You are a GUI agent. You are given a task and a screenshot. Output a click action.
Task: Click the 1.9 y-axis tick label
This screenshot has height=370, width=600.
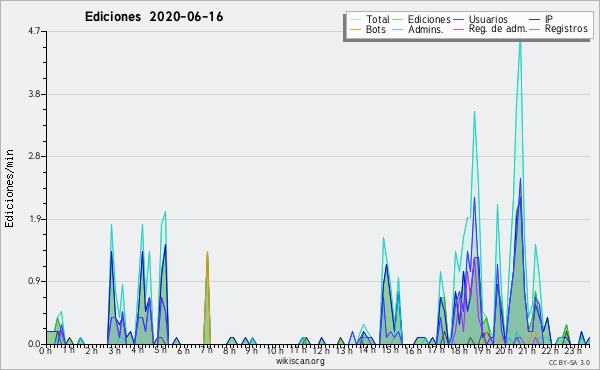pos(34,219)
